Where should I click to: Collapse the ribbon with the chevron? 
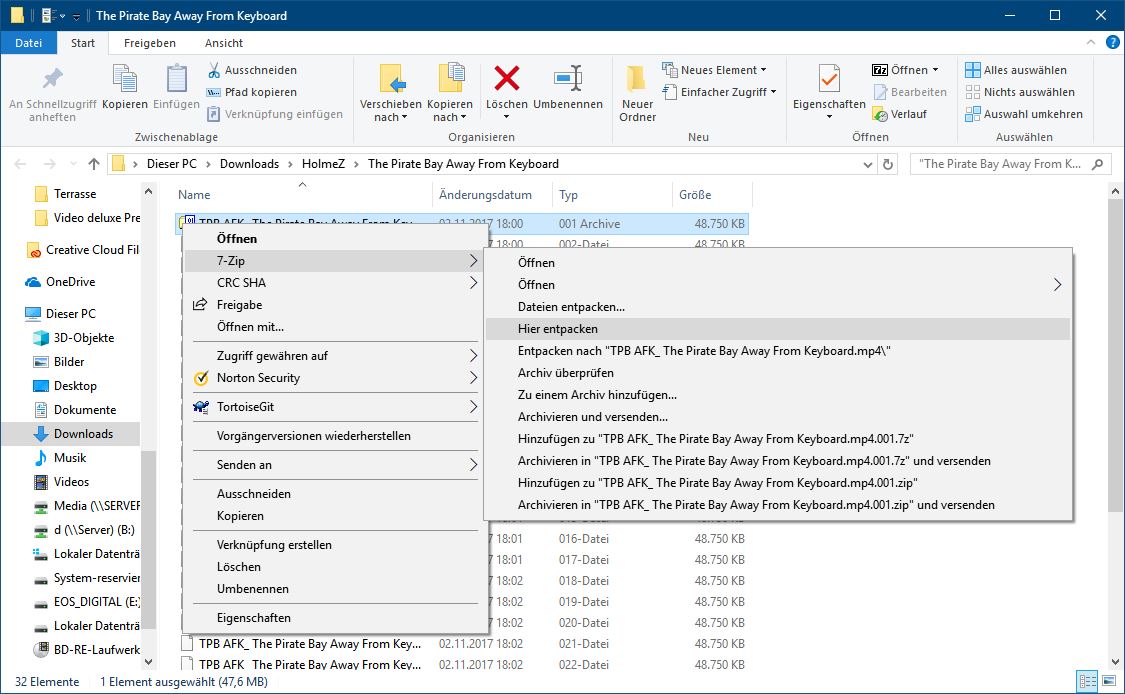point(1091,42)
